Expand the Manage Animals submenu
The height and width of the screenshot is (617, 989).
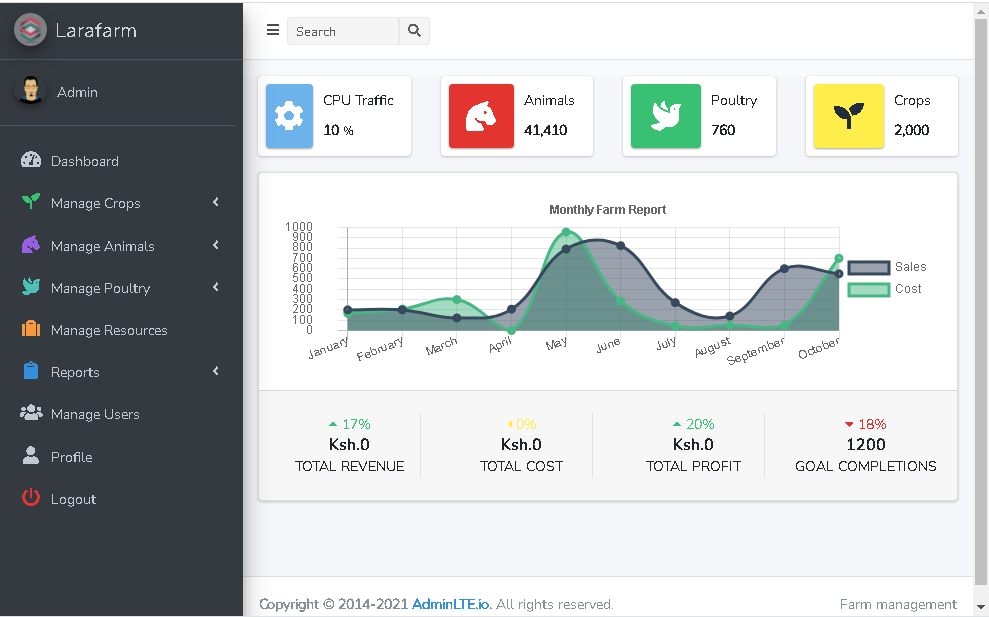213,246
